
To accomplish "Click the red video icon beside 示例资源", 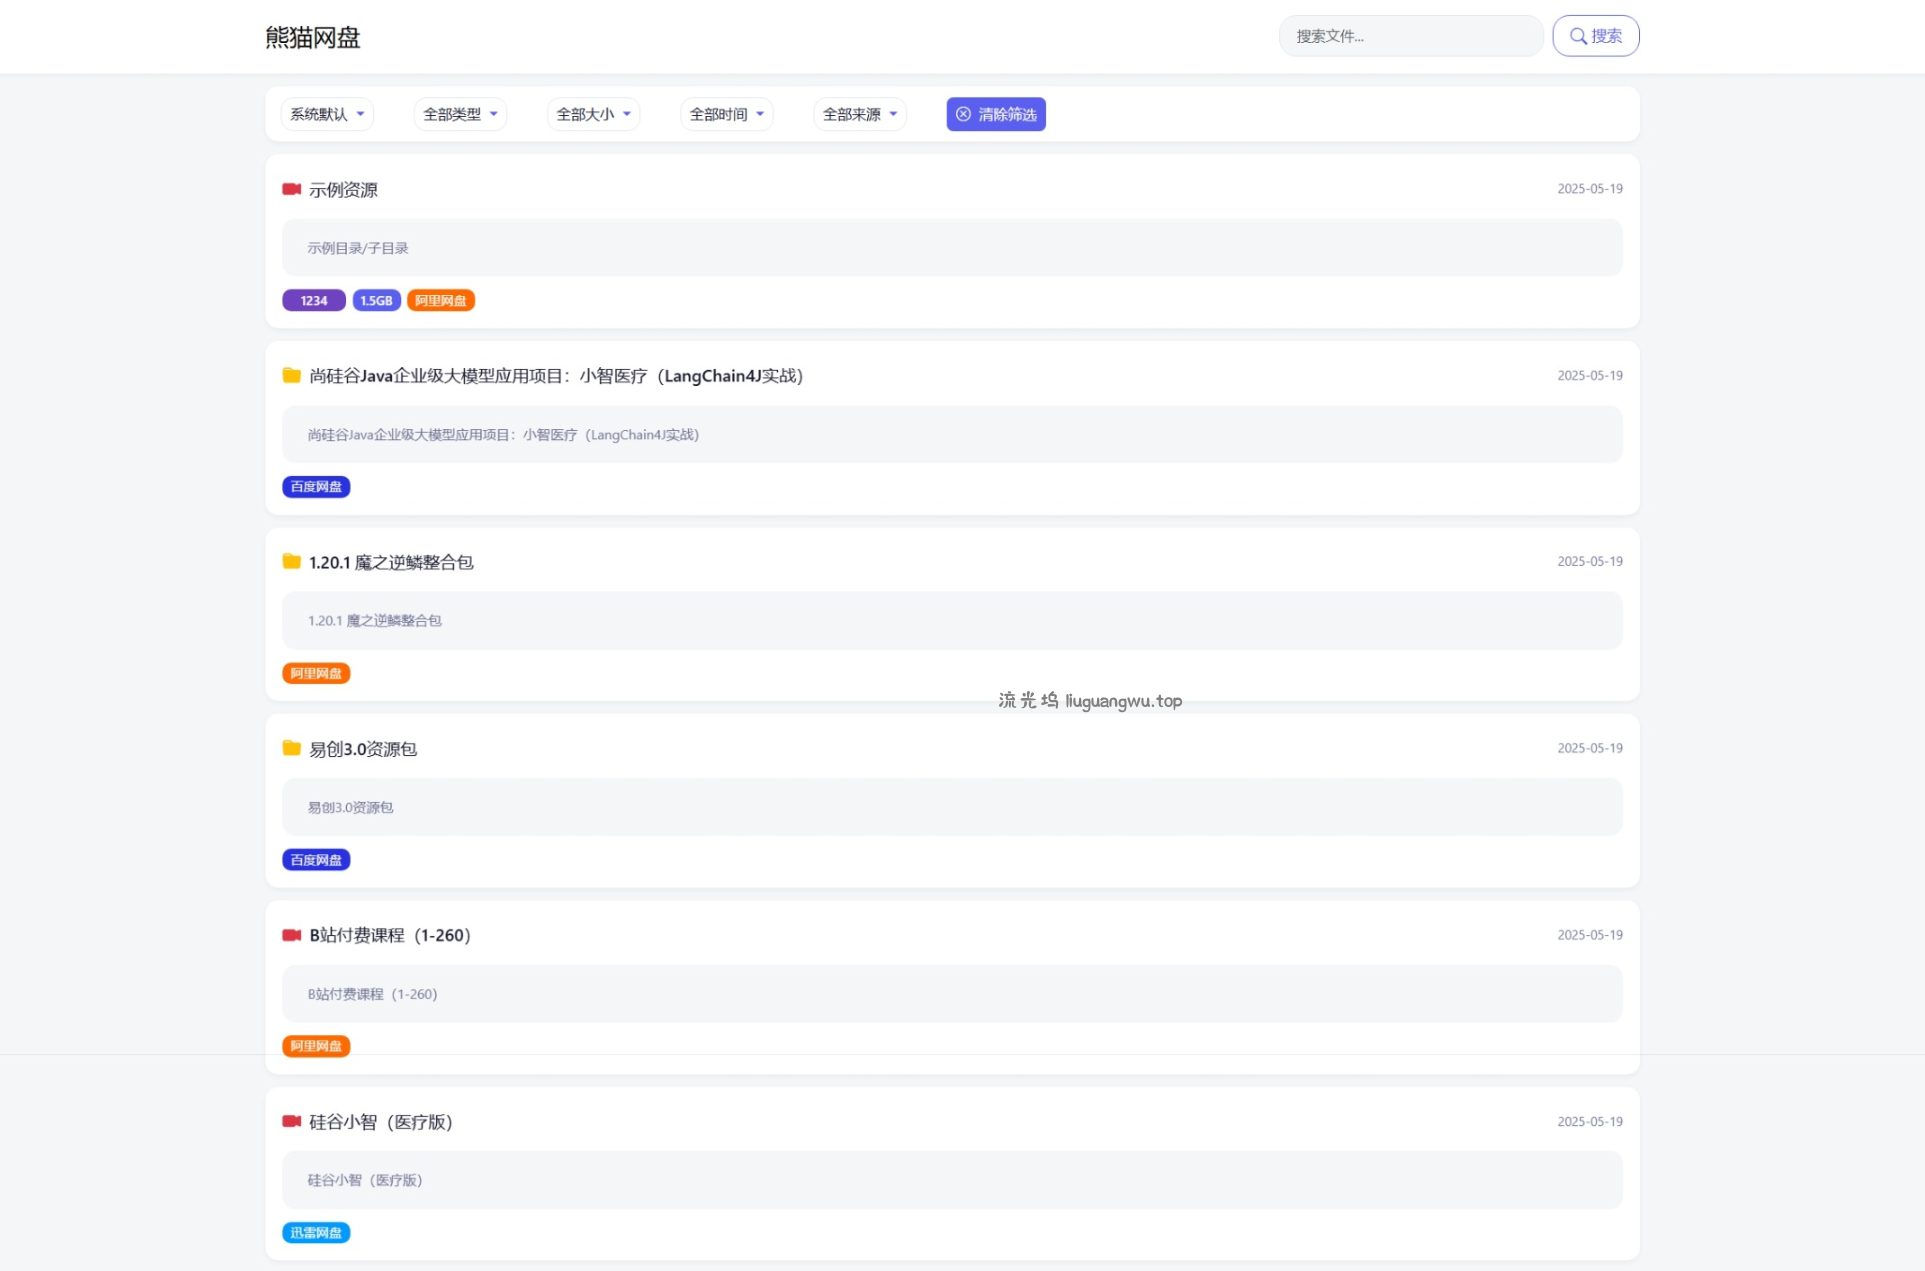I will click(x=291, y=188).
